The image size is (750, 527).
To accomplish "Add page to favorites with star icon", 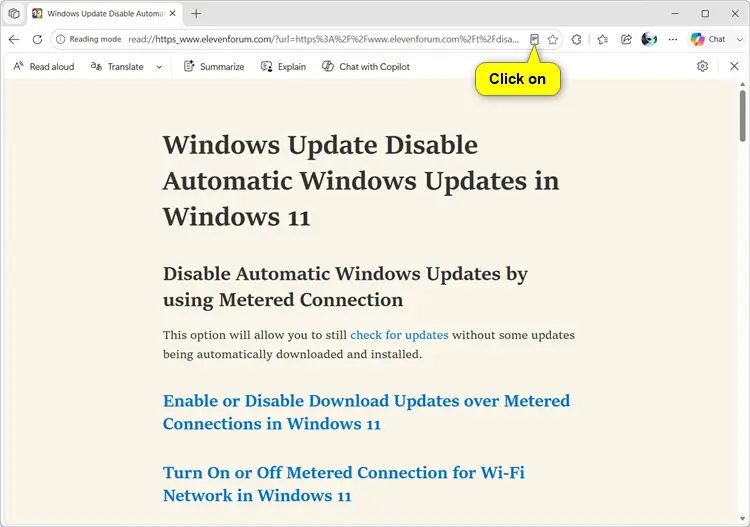I will tap(553, 39).
